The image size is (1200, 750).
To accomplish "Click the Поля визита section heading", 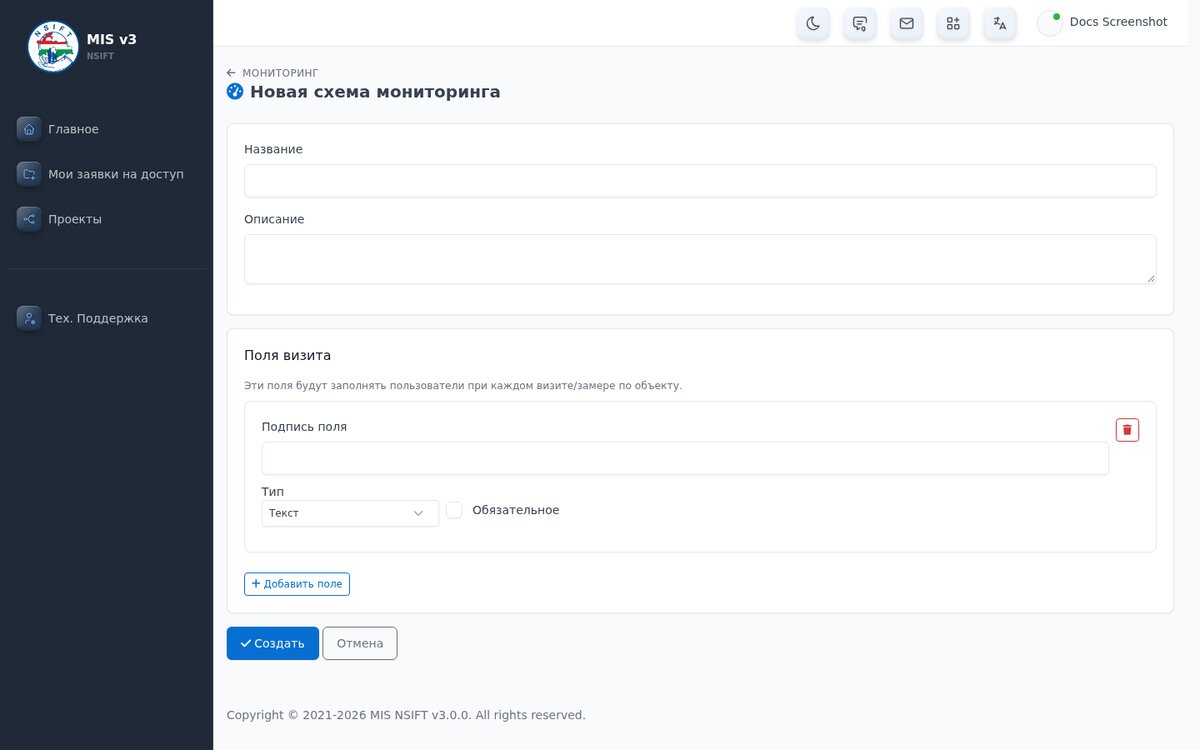I will [x=288, y=355].
